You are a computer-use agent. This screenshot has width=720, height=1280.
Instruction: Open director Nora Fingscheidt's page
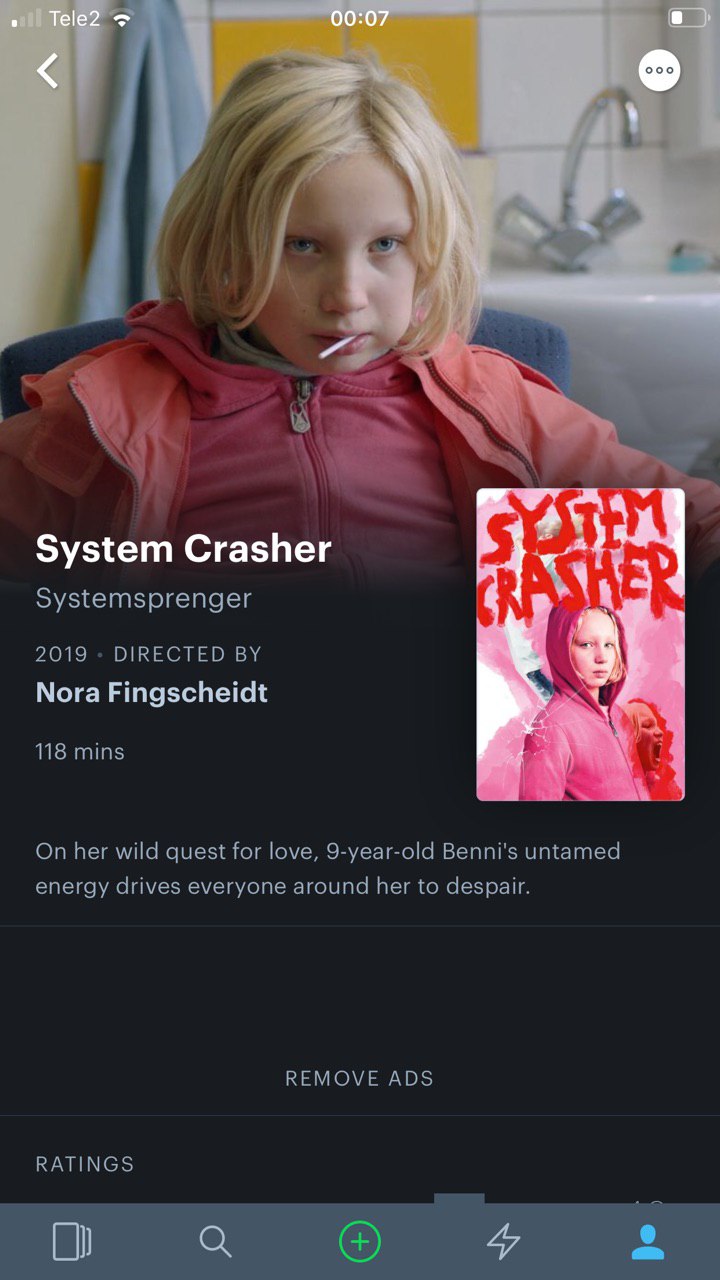coord(152,692)
